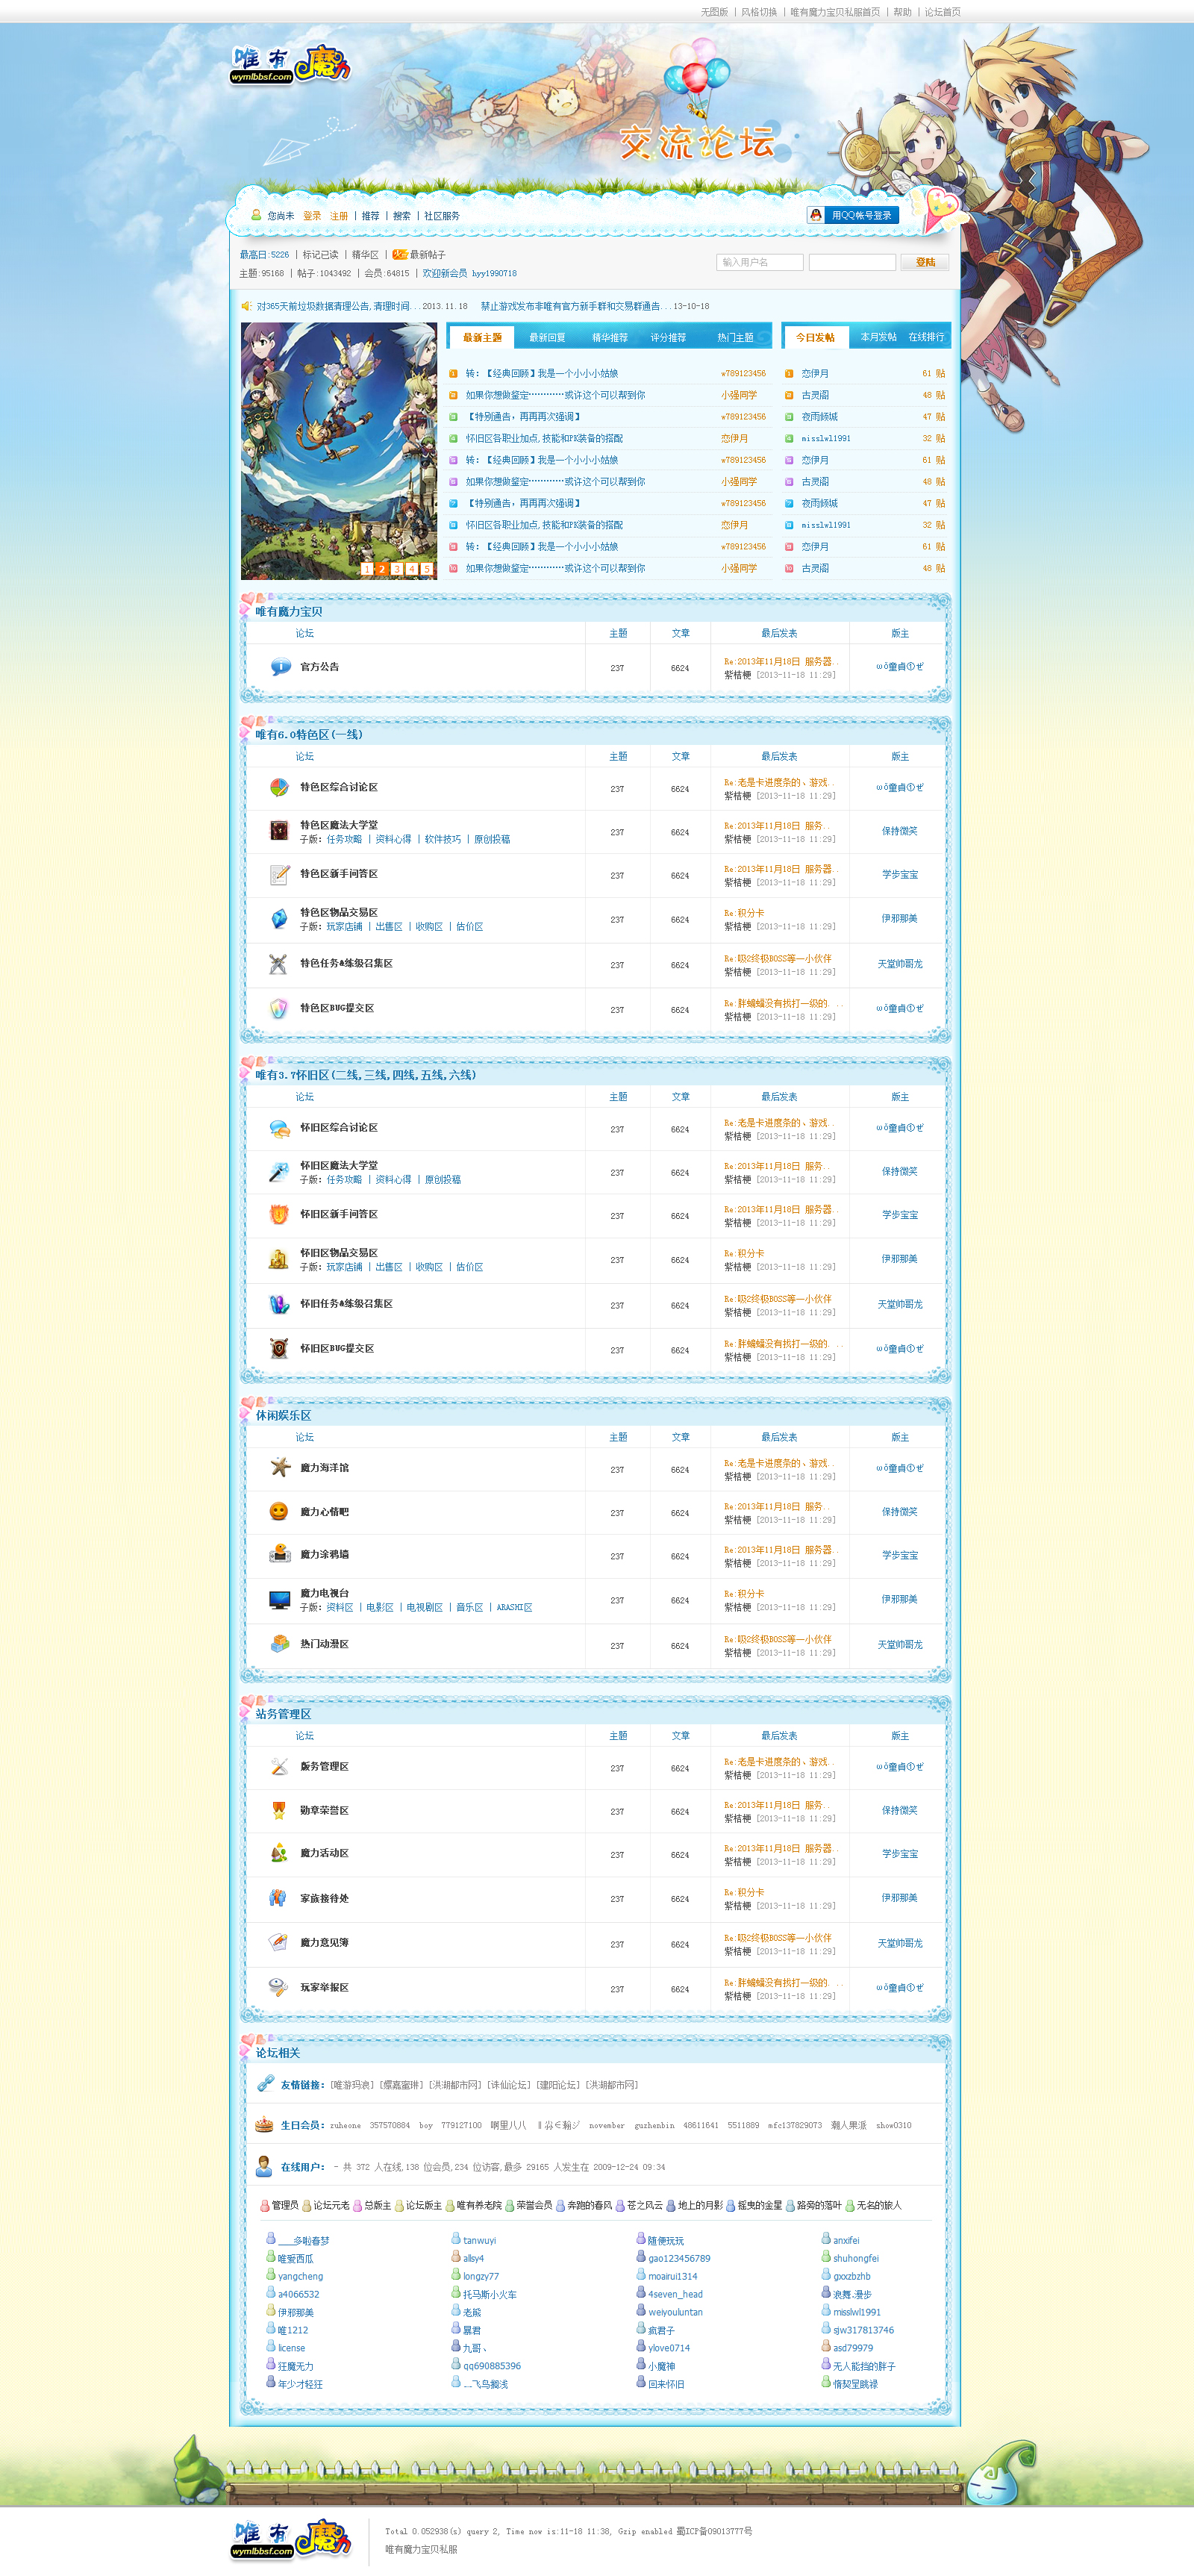1194x2576 pixels.
Task: Select the 本月发帖 ranking tab
Action: 878,337
